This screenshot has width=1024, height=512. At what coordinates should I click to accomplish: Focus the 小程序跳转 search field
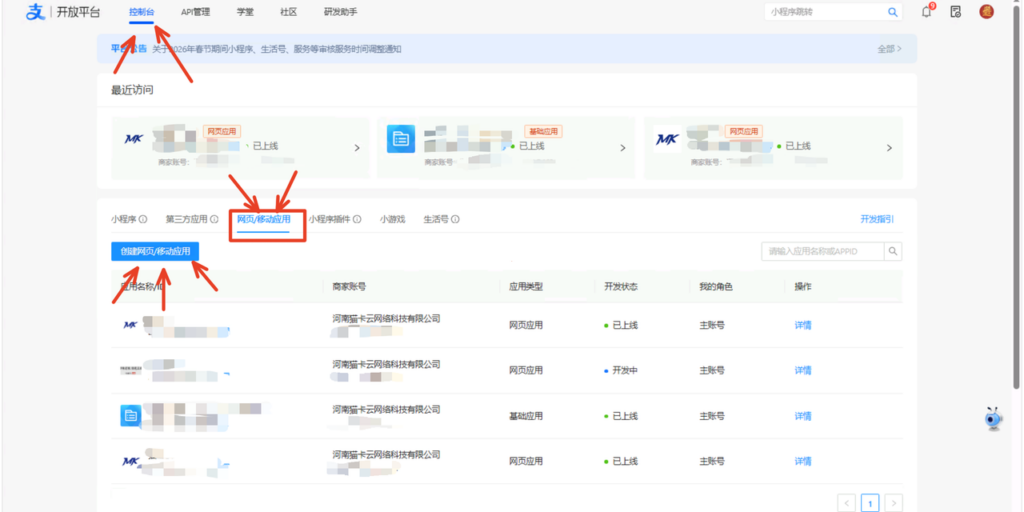click(825, 12)
